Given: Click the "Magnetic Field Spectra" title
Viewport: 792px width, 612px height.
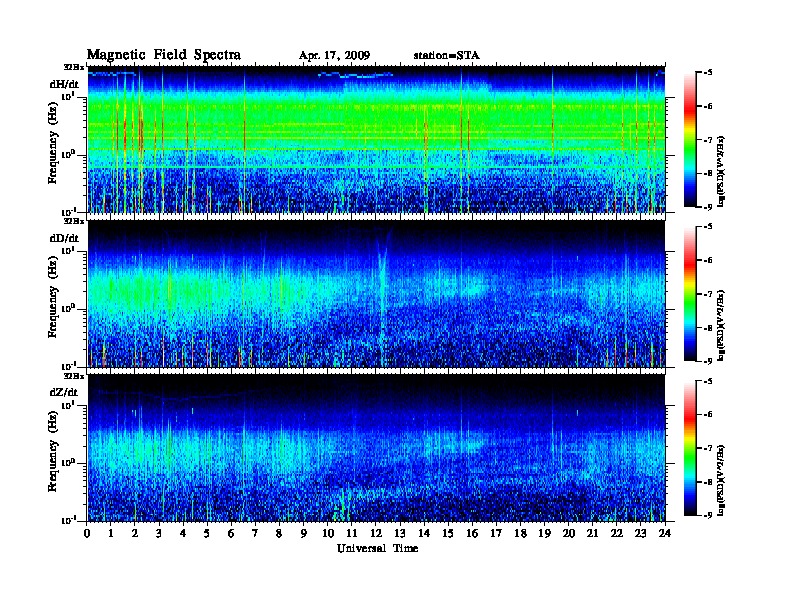Looking at the screenshot, I should [x=164, y=55].
